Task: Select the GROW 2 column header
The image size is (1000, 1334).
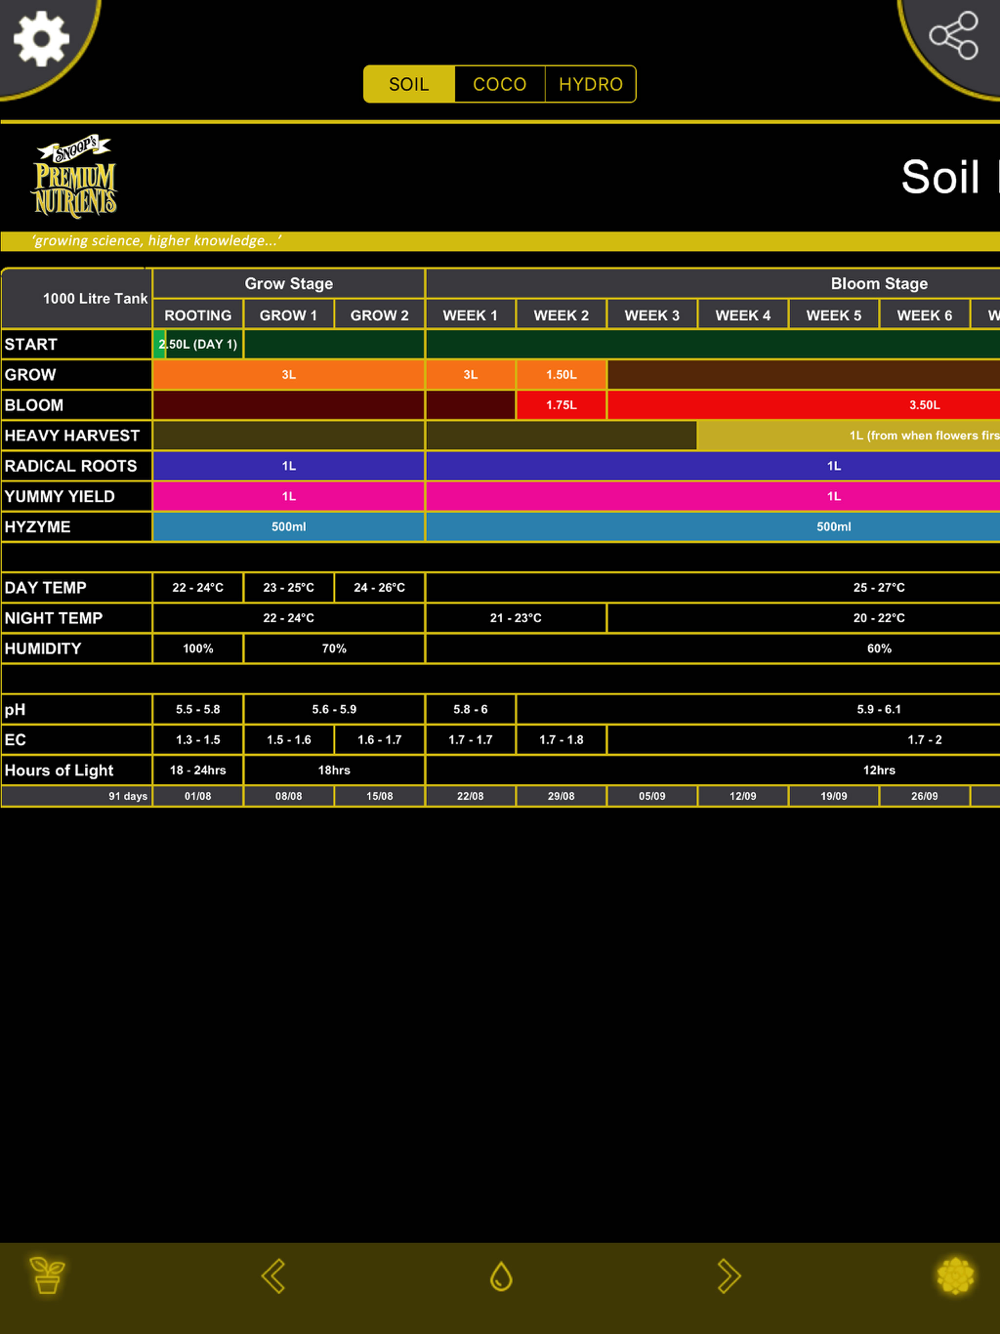Action: [x=380, y=315]
